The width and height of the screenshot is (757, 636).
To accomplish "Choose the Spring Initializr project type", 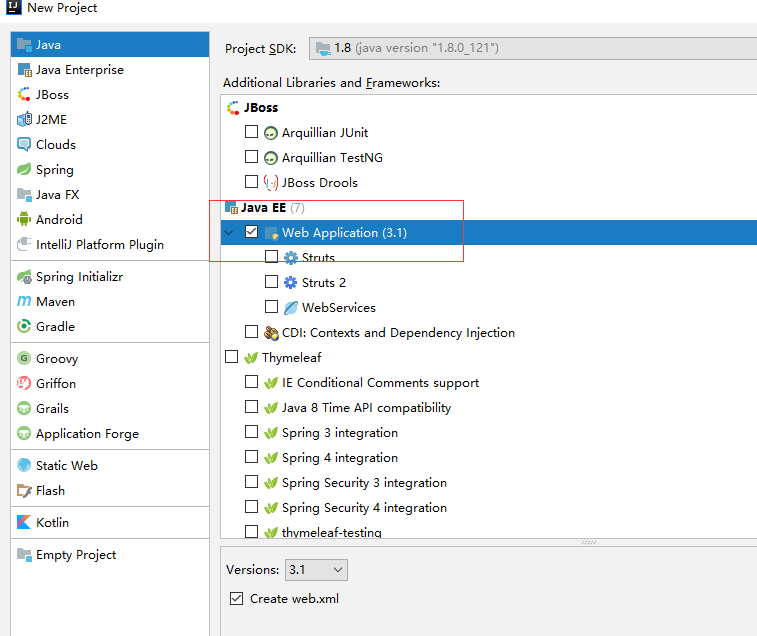I will (110, 277).
